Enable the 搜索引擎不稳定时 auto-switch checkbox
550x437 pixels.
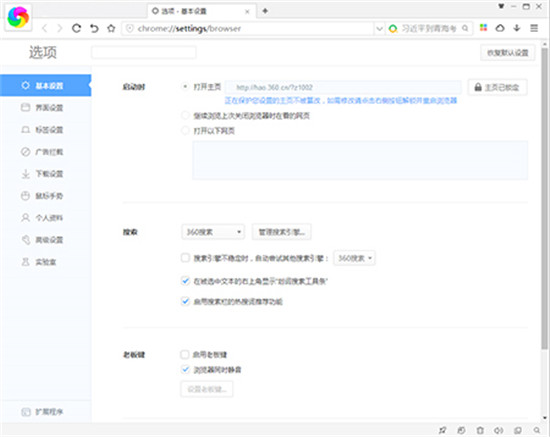pos(185,258)
